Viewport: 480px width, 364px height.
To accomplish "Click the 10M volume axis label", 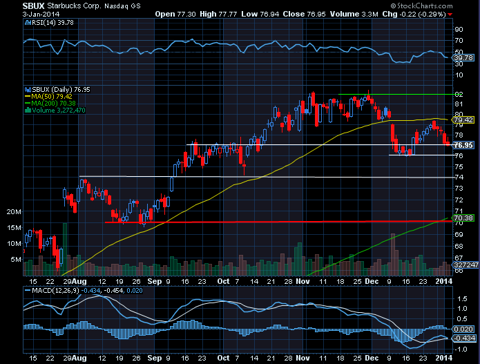I will 14,244.
